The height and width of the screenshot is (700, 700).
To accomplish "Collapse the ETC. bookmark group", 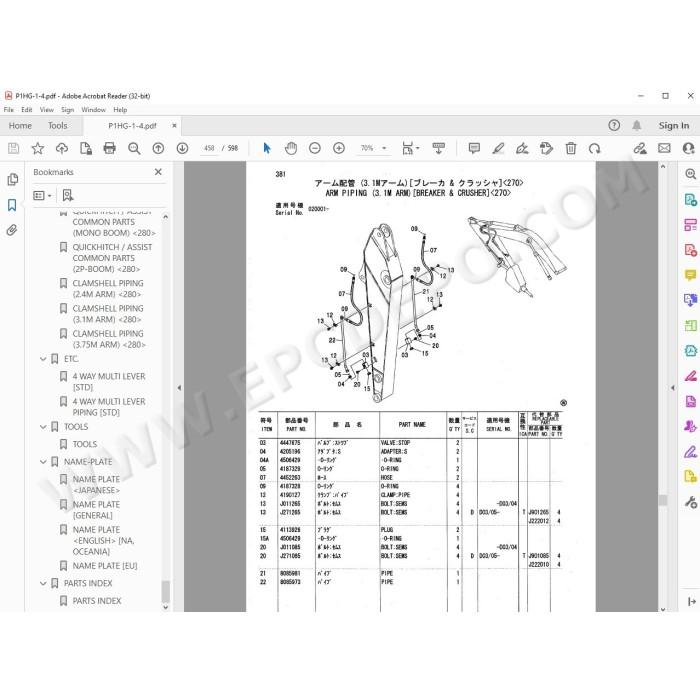I will coord(43,359).
